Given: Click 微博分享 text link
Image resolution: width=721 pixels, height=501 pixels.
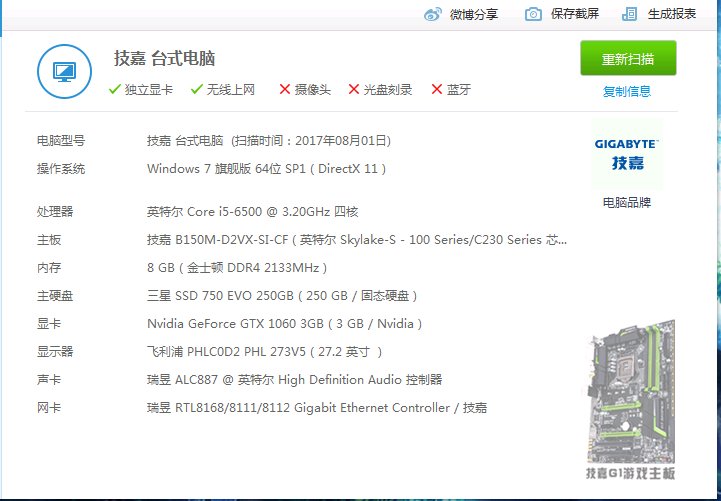Looking at the screenshot, I should (474, 14).
